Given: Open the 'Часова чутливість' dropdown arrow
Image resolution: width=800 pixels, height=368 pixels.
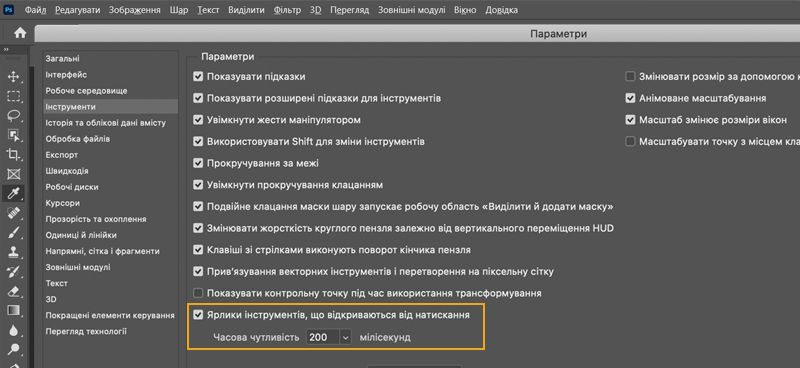Looking at the screenshot, I should point(346,337).
